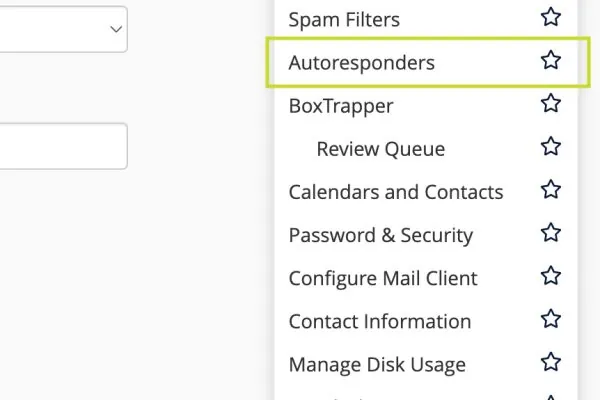
Task: Go to Calendars and Contacts
Action: pos(396,192)
